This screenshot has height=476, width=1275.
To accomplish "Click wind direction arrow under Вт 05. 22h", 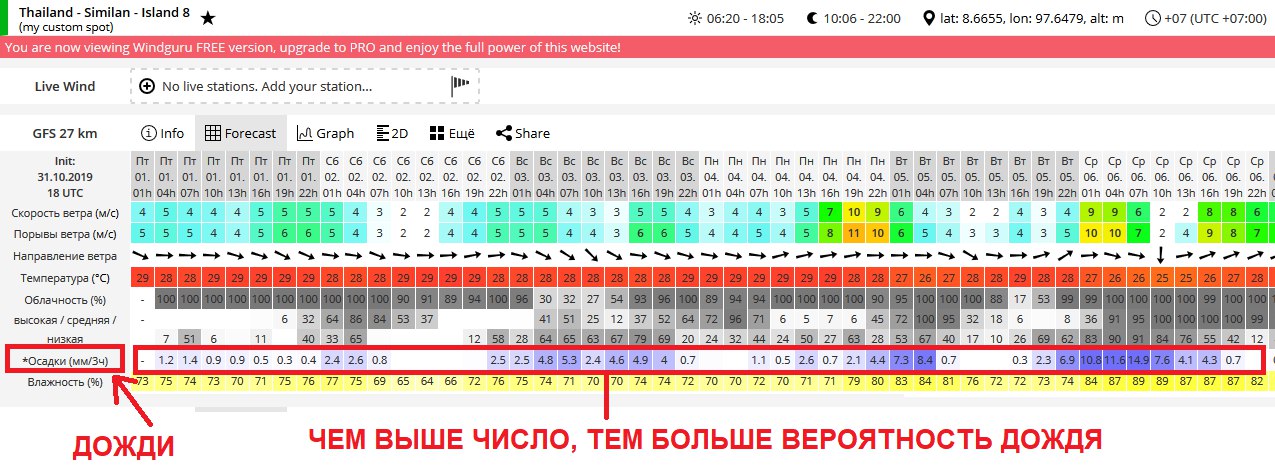I will pos(1067,254).
